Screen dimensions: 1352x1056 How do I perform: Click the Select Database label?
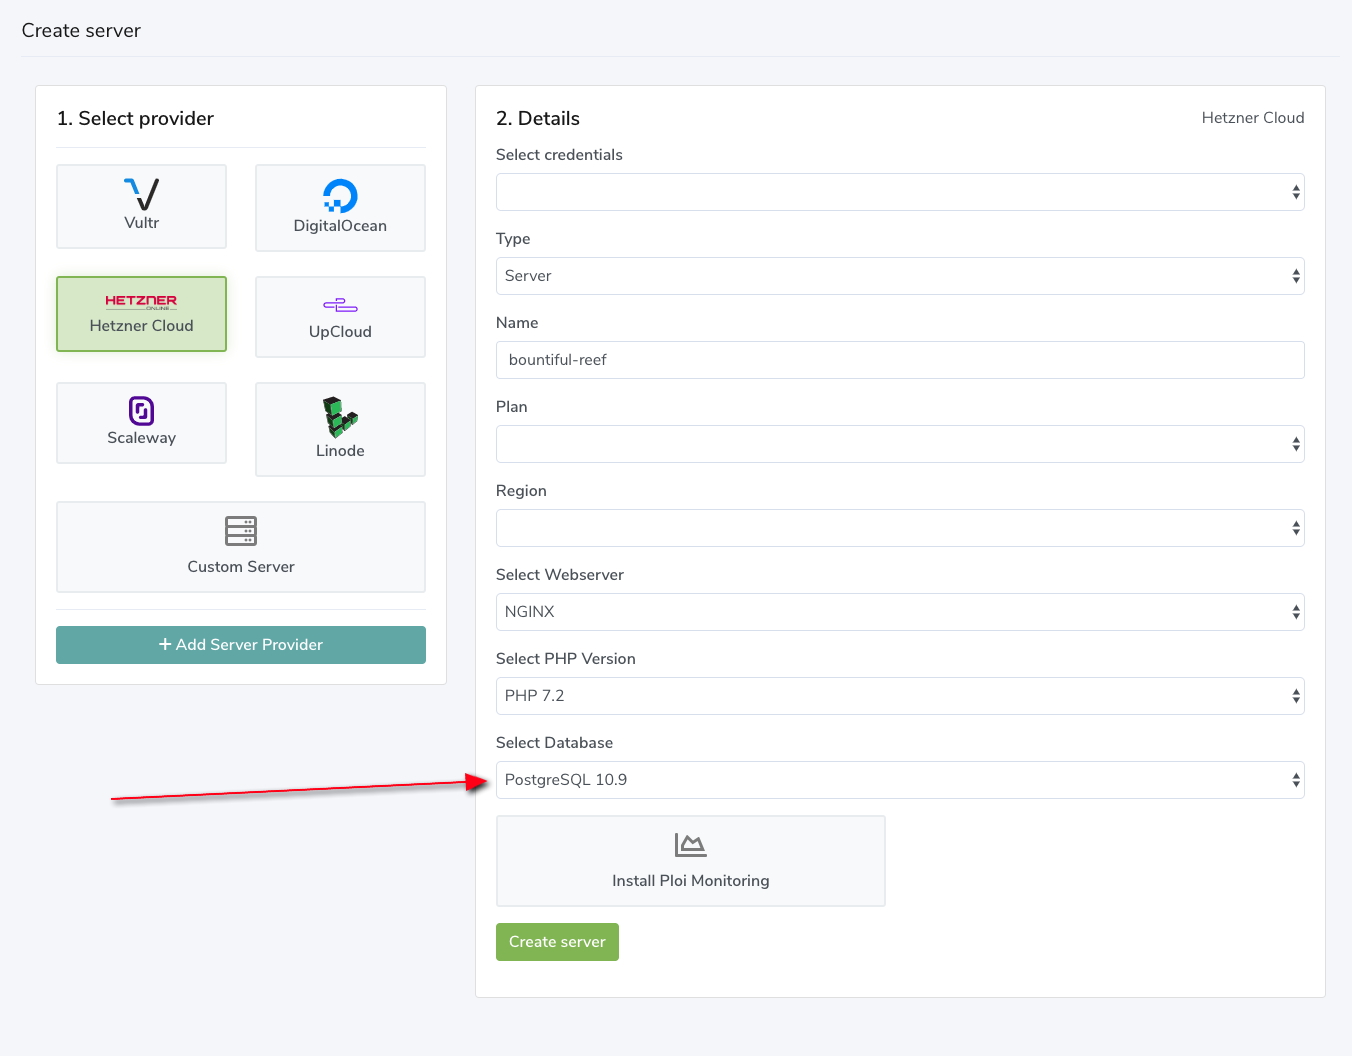(x=554, y=743)
